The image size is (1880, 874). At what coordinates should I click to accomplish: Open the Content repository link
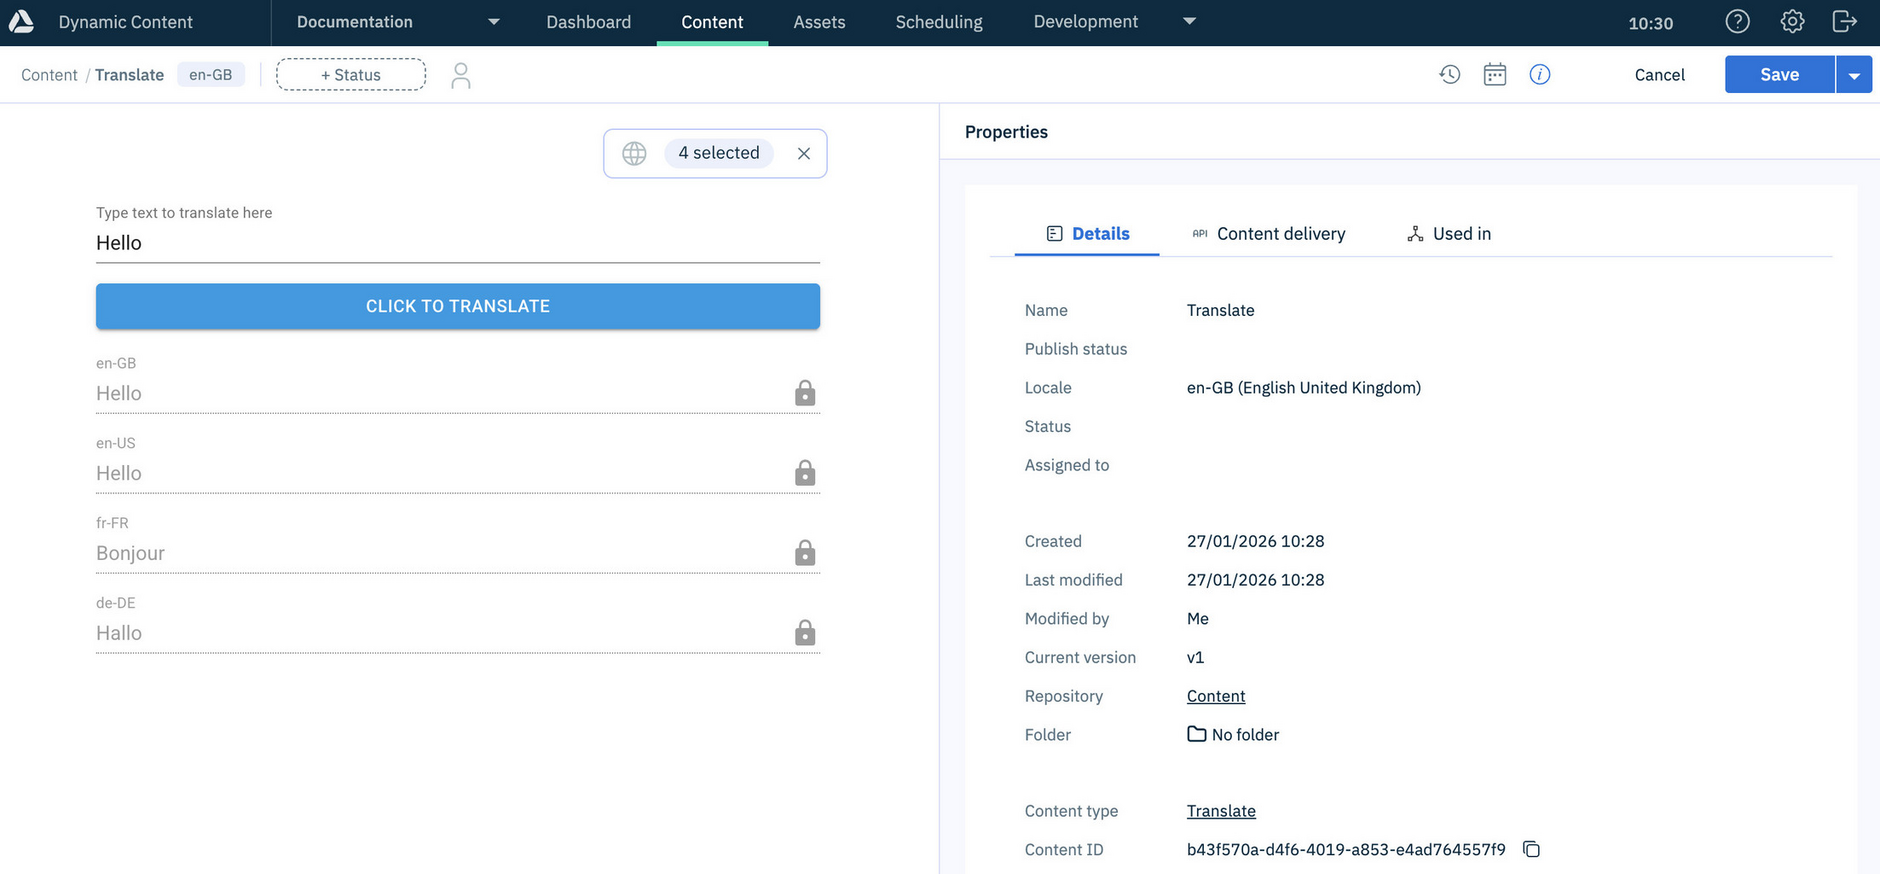(1216, 696)
